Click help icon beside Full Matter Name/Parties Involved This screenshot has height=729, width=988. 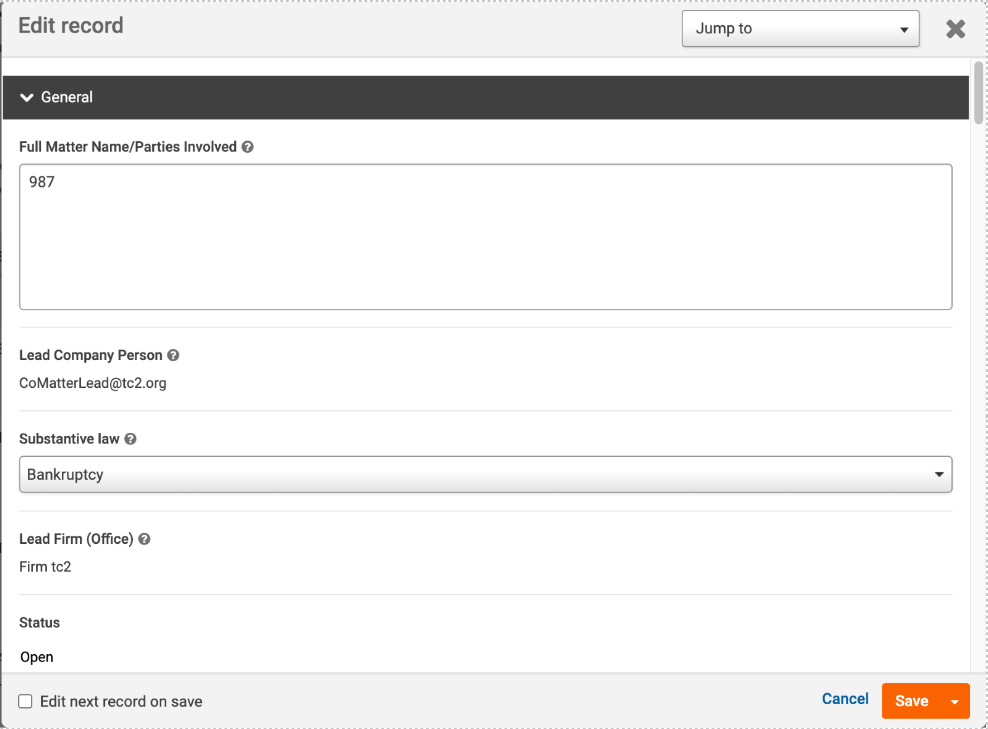tap(248, 147)
